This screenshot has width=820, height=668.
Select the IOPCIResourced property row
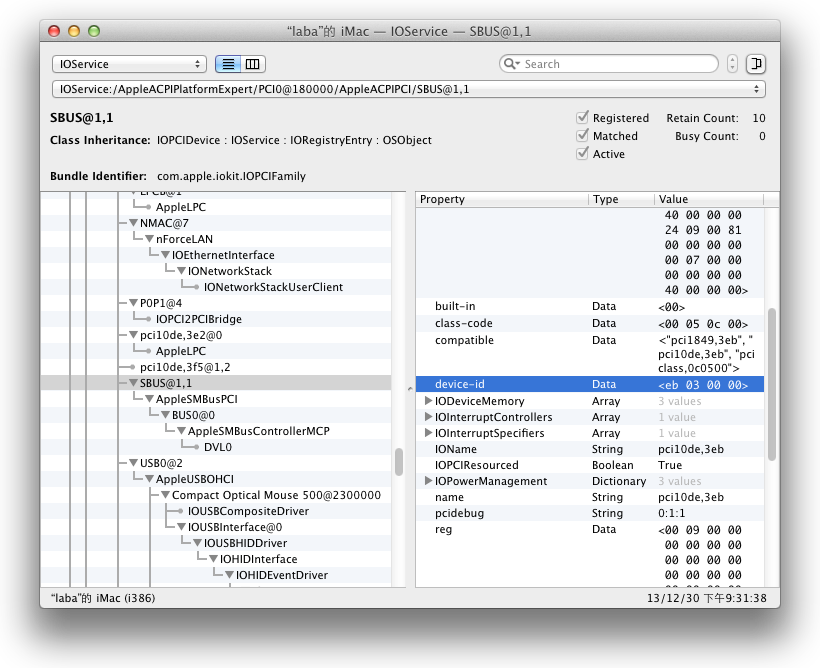point(590,465)
